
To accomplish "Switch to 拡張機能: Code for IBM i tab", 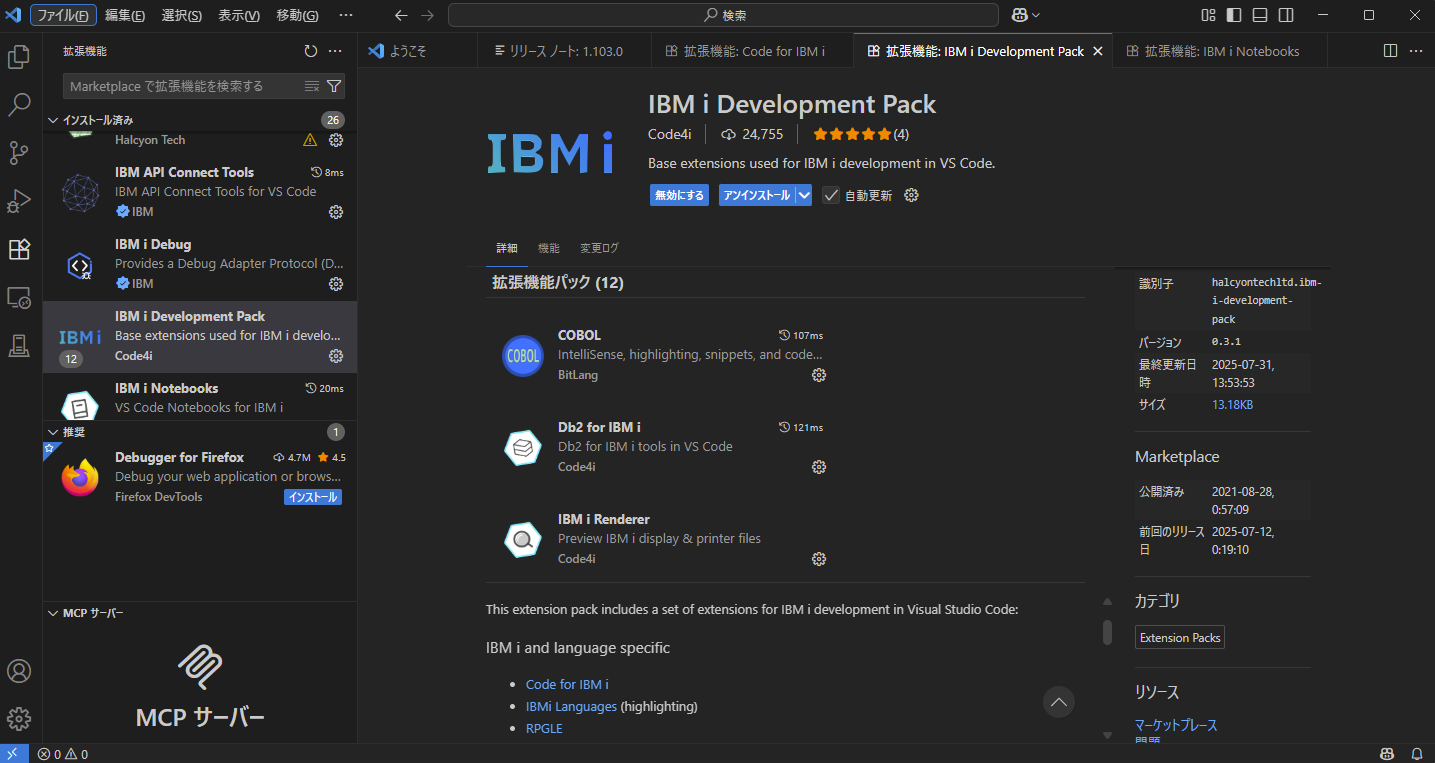I will 753,51.
